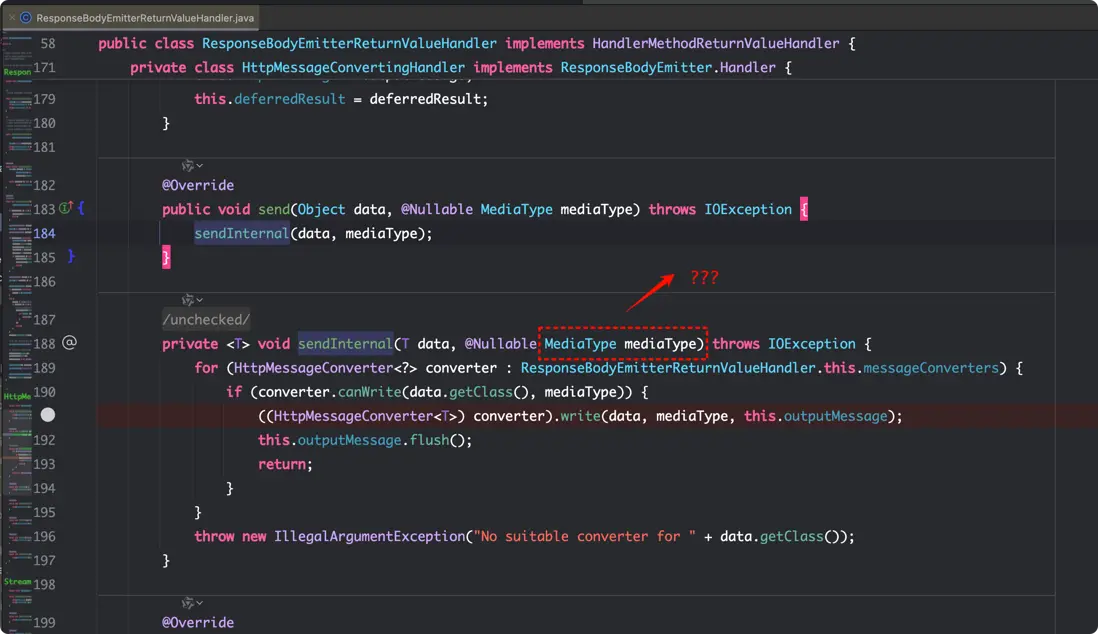The image size is (1098, 634).
Task: Click the implements-method gutter icon at line 183
Action: pyautogui.click(x=66, y=207)
